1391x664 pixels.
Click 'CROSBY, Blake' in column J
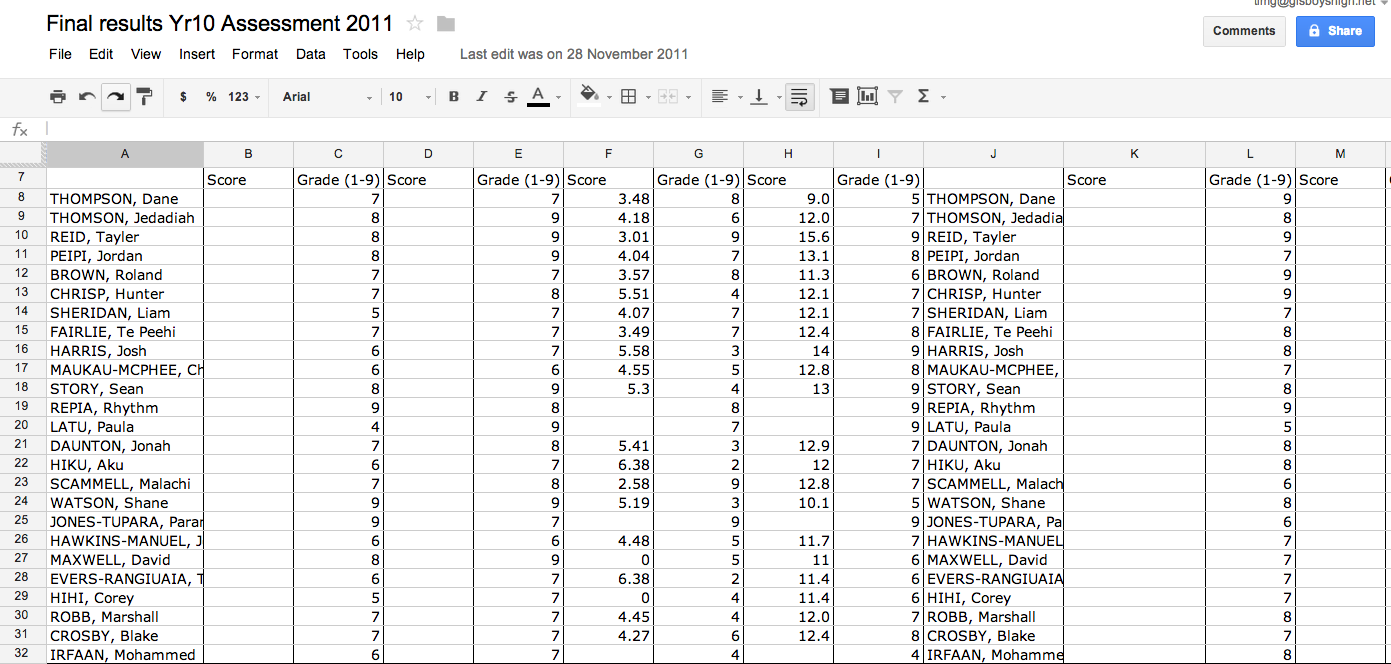click(993, 636)
